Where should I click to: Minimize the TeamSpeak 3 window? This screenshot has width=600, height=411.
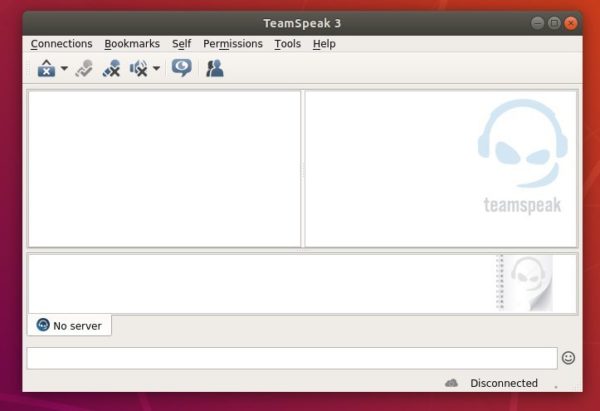[x=537, y=23]
